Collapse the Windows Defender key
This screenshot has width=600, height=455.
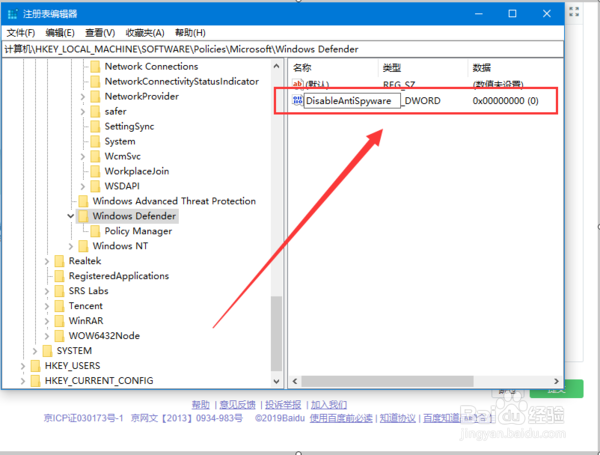pos(70,216)
